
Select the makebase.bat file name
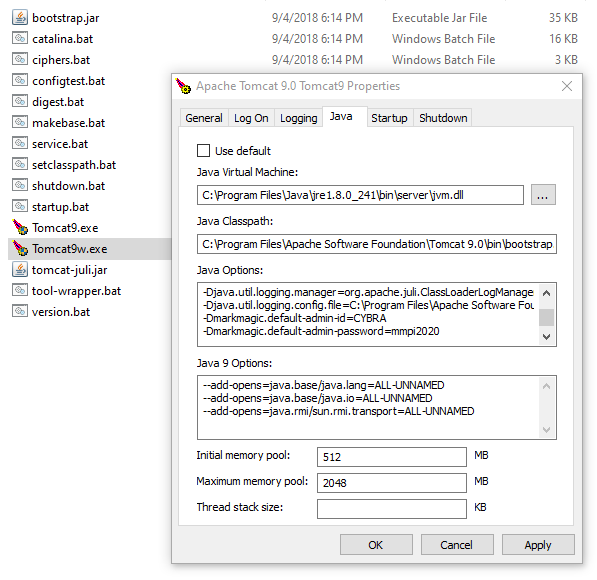[69, 123]
